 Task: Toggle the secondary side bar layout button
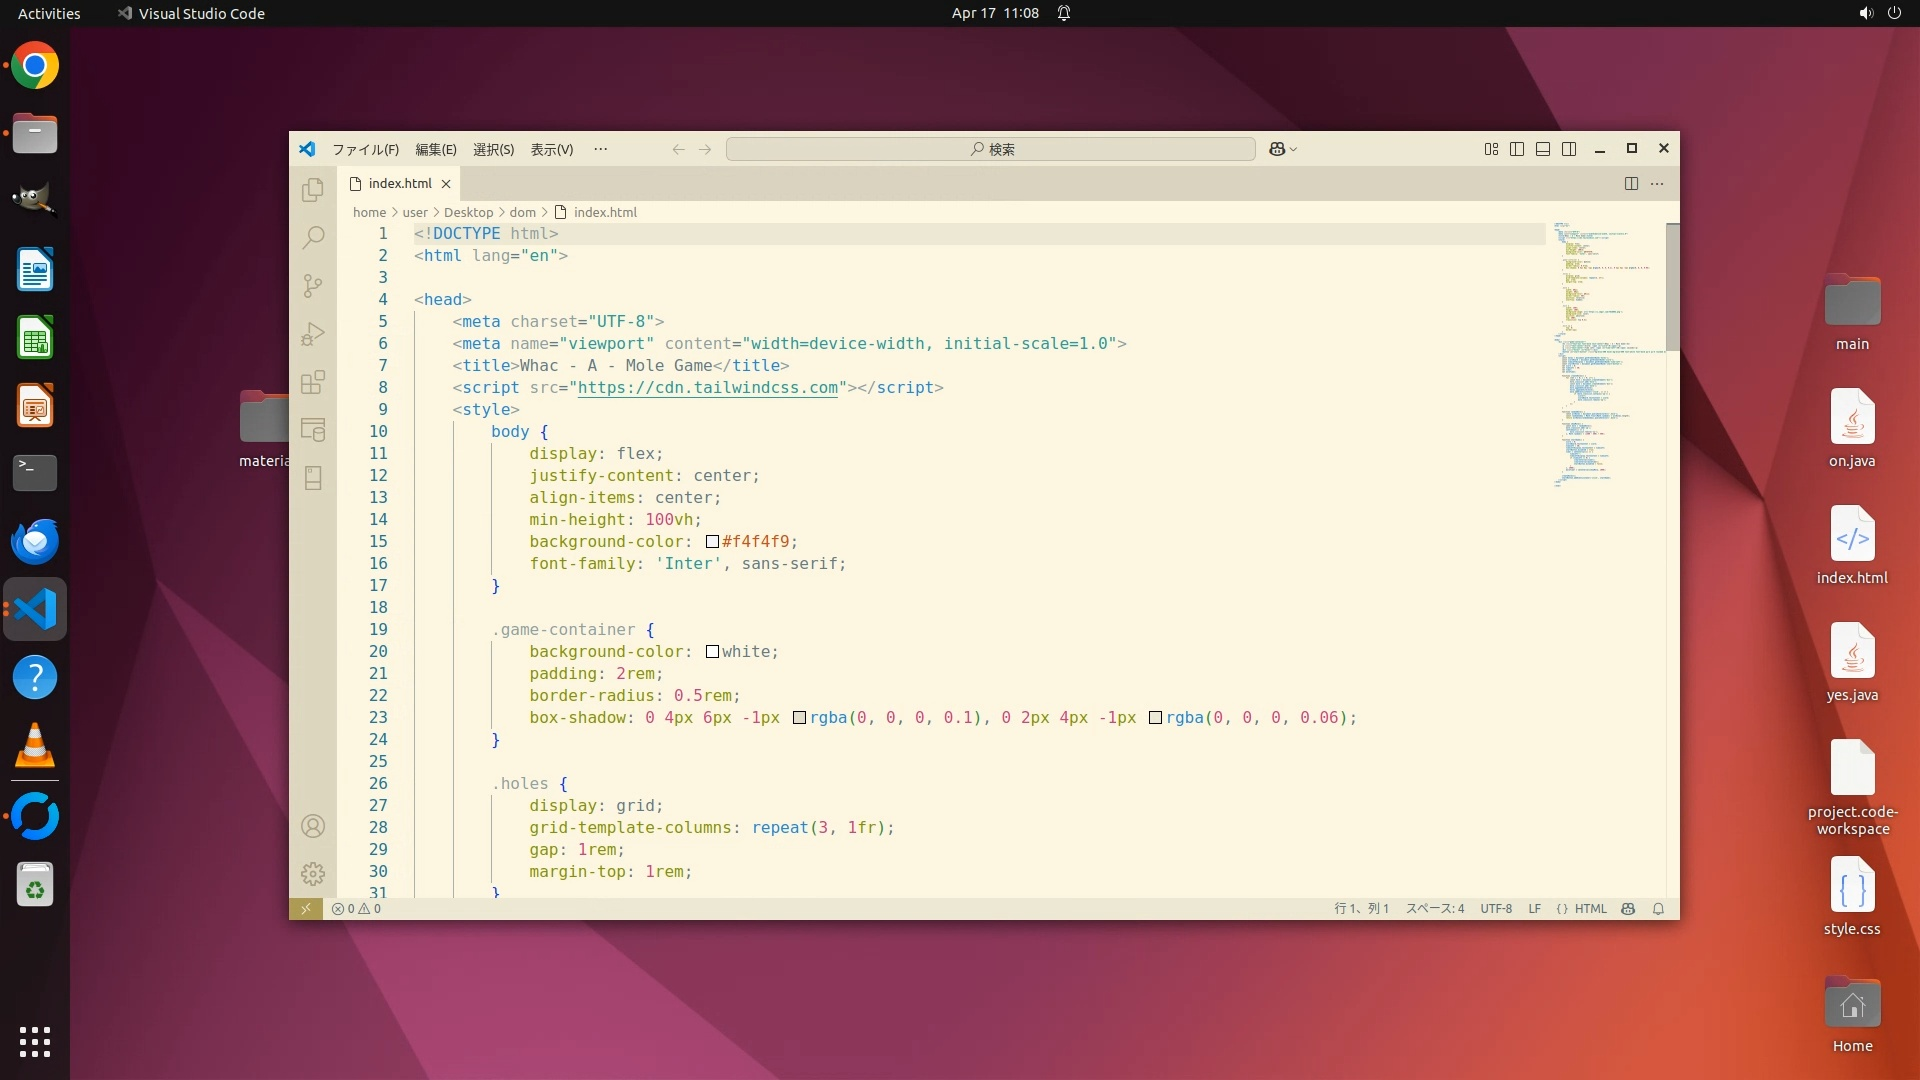(1569, 149)
